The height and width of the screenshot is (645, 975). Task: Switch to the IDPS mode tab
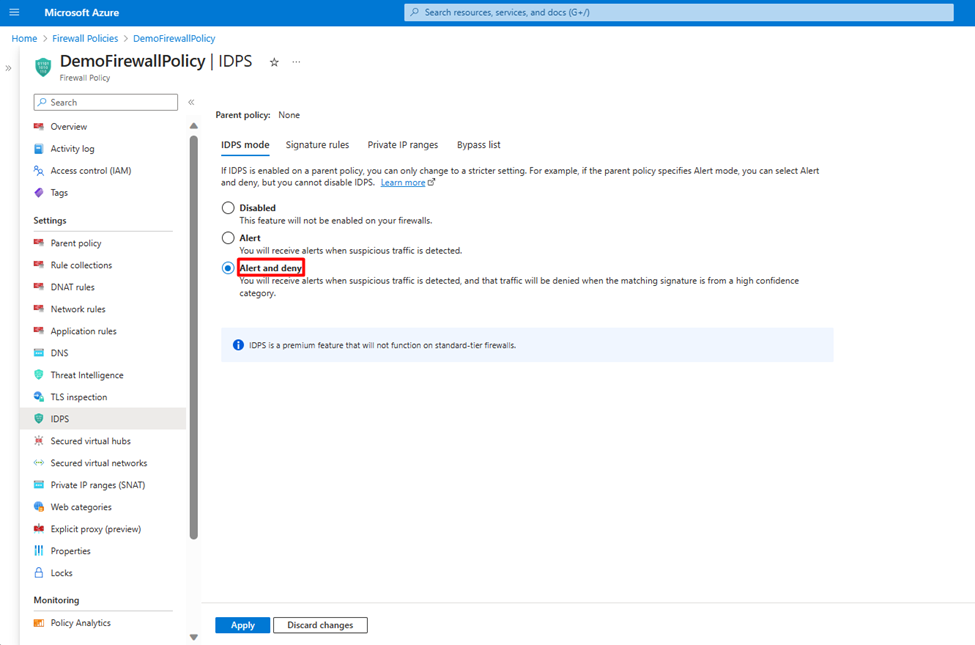click(x=245, y=145)
